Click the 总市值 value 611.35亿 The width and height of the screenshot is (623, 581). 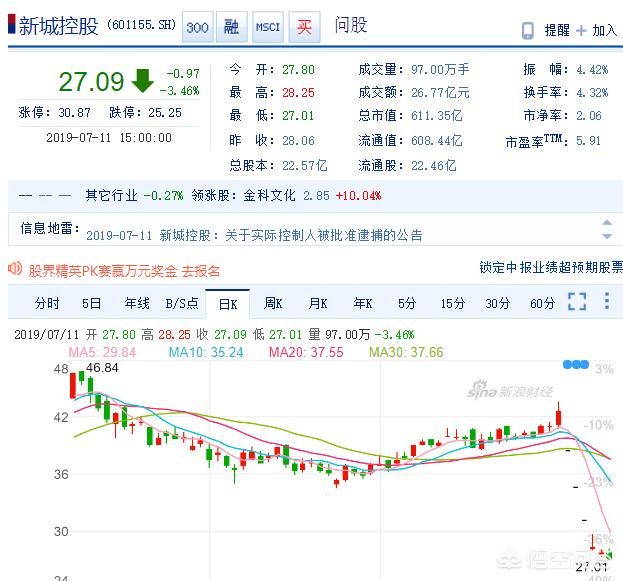(437, 115)
